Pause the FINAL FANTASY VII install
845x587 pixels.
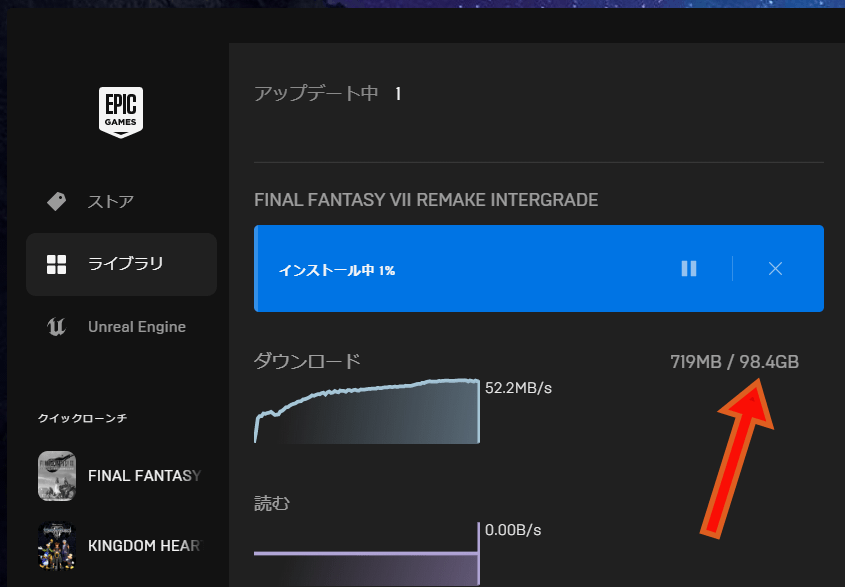pos(689,268)
